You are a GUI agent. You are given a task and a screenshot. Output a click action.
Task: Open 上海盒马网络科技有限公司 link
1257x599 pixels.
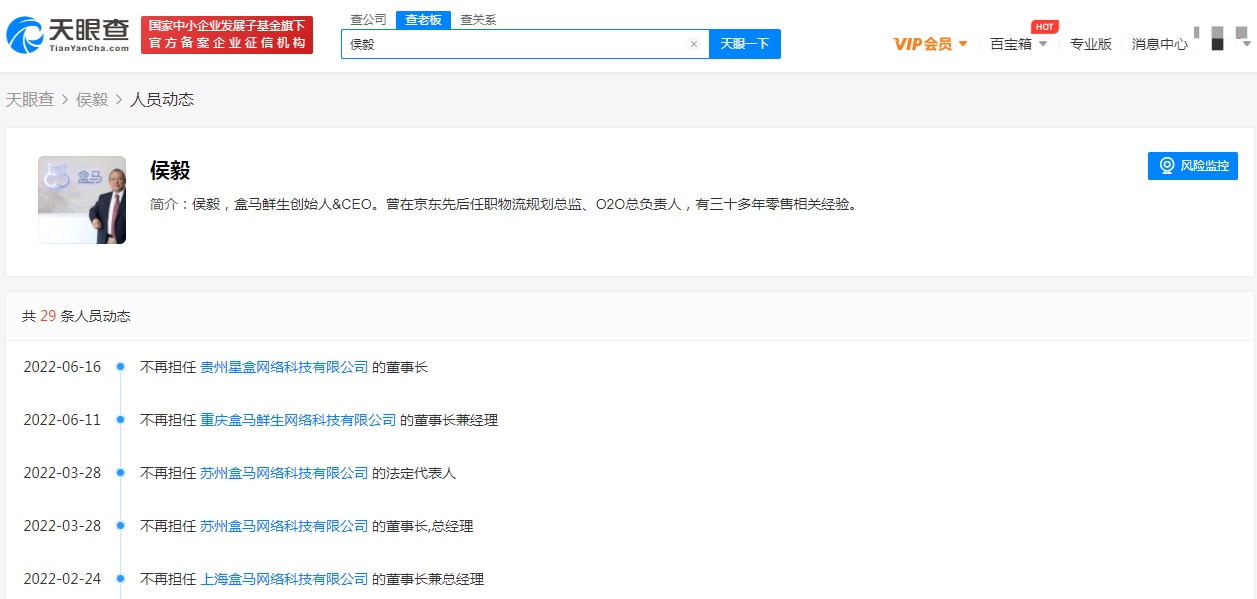(x=284, y=579)
